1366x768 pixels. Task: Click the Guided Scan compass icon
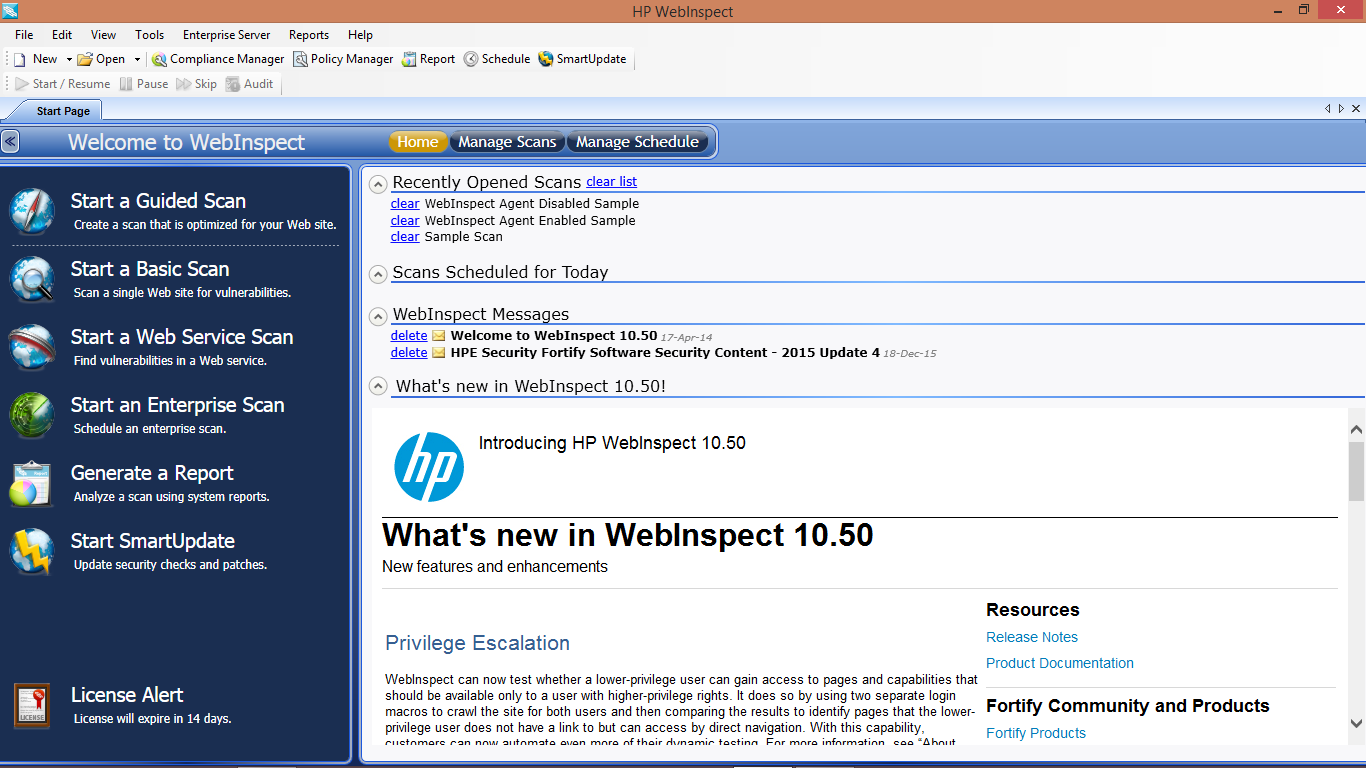(31, 211)
